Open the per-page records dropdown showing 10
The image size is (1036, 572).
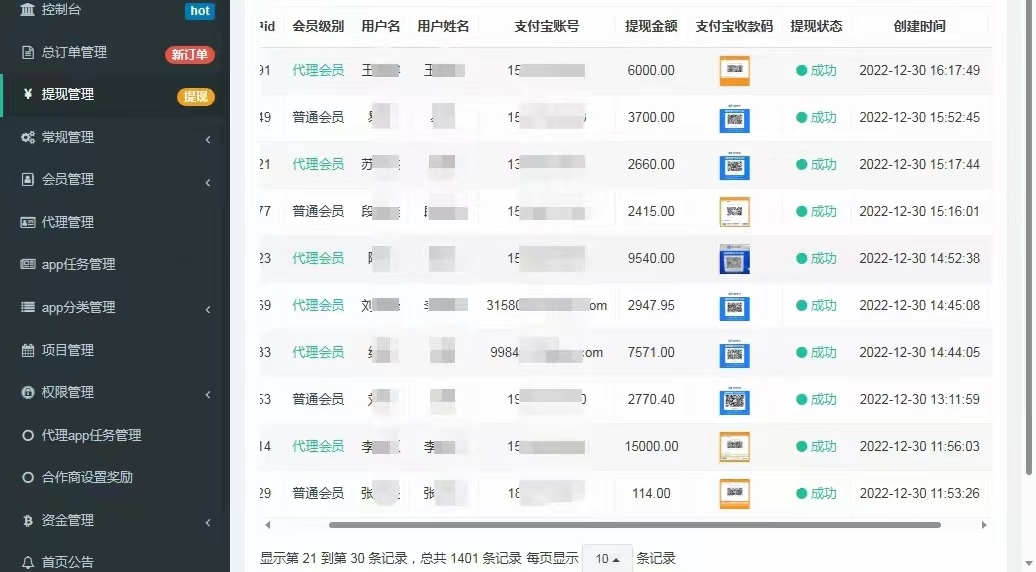(x=607, y=559)
